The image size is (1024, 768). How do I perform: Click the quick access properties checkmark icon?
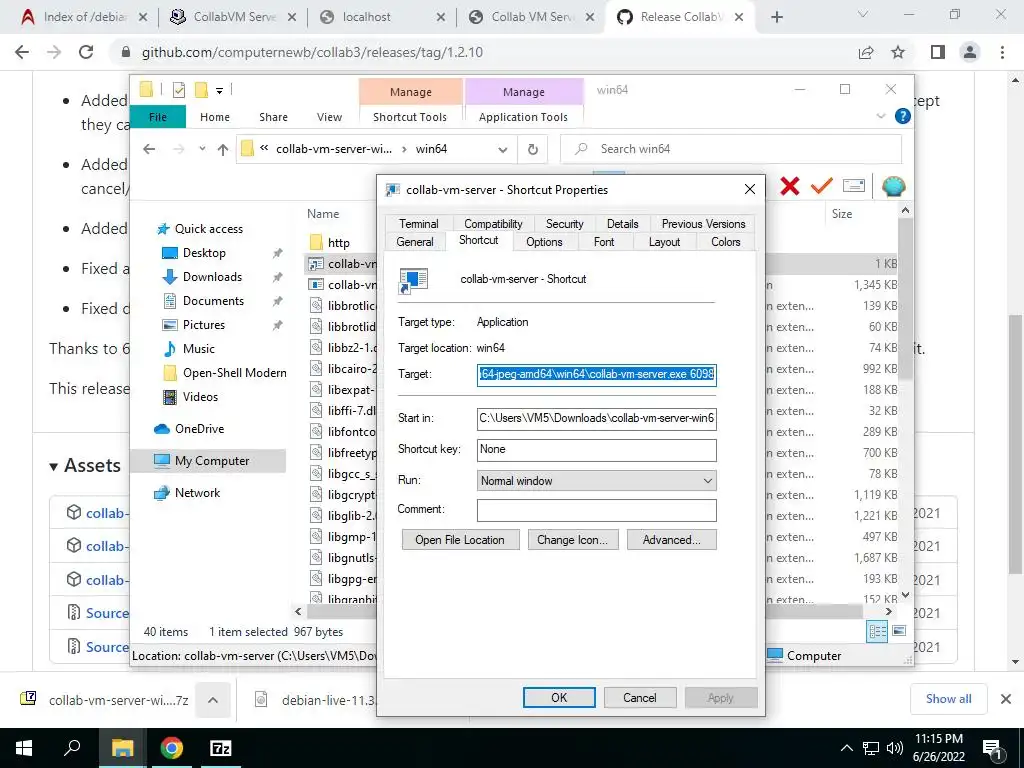point(179,90)
